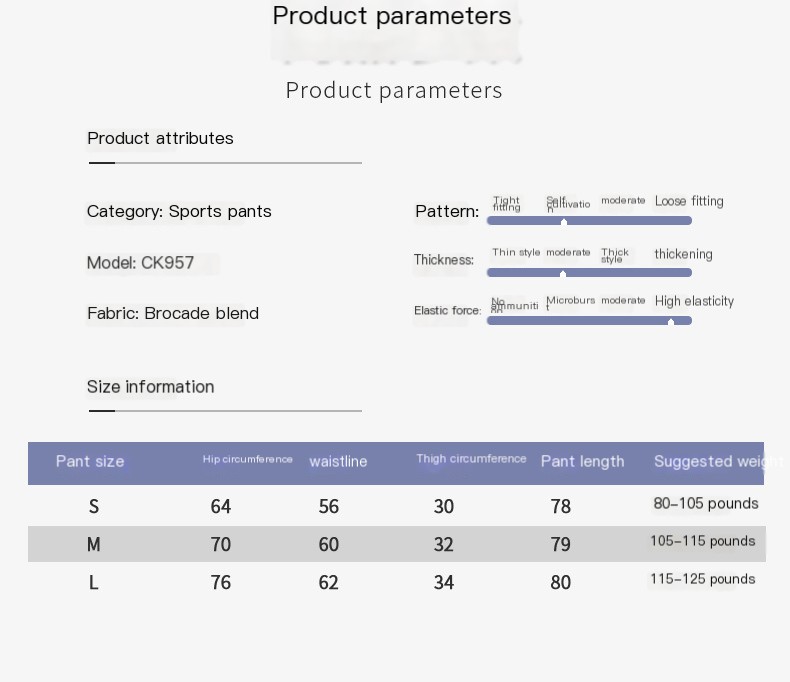Select the size L row label
Image resolution: width=790 pixels, height=682 pixels.
[x=94, y=583]
